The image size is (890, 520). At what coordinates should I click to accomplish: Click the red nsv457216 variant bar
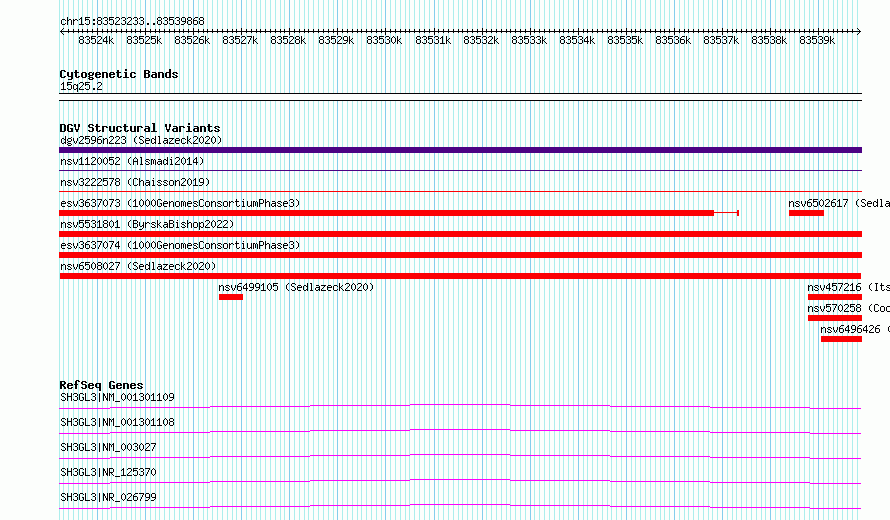[835, 297]
